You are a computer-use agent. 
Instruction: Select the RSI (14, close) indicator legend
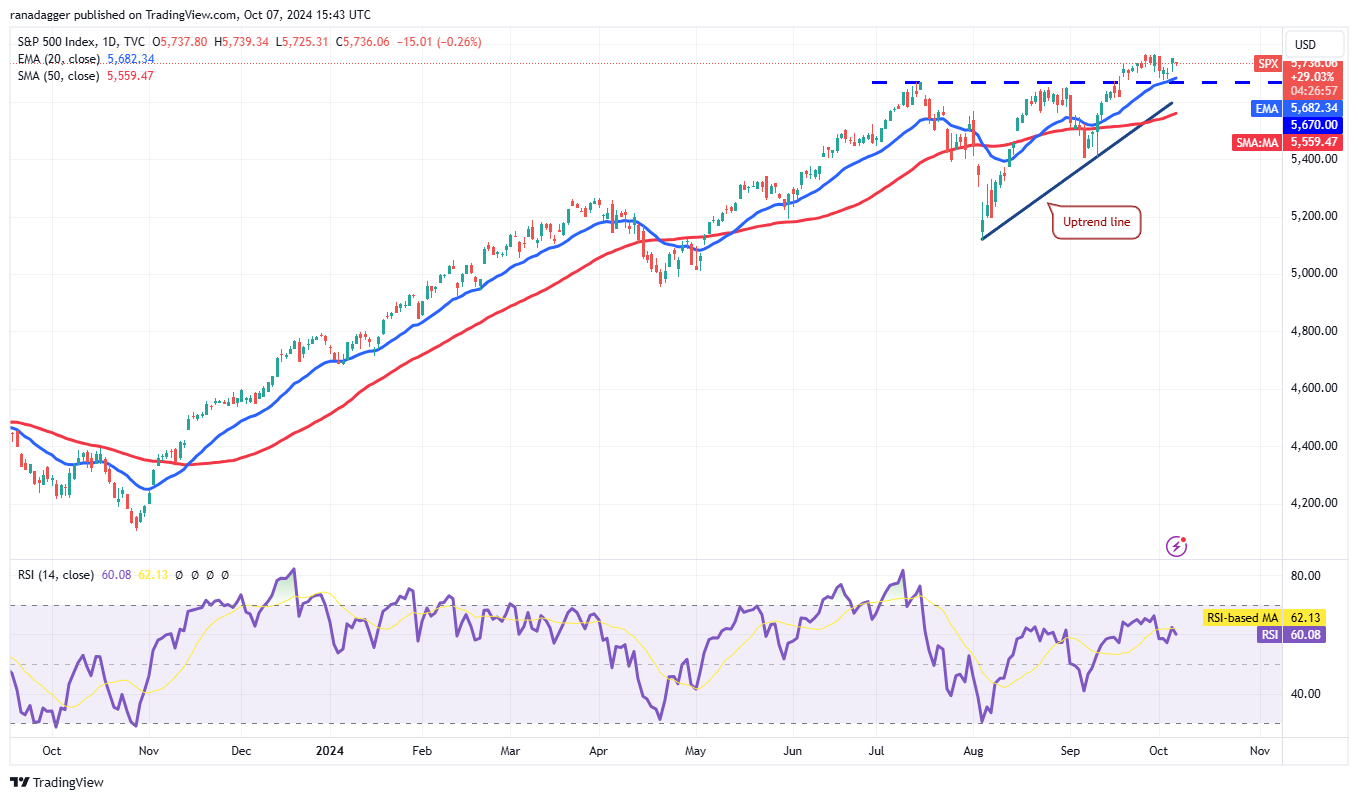point(57,575)
